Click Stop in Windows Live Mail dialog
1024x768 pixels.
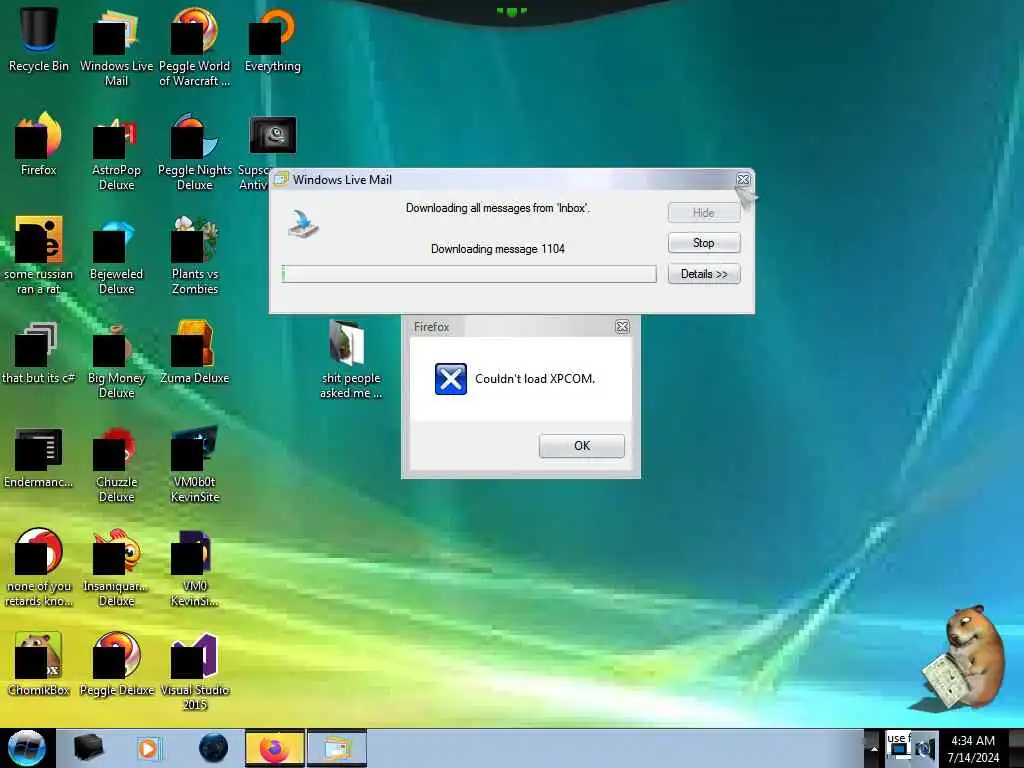[703, 243]
